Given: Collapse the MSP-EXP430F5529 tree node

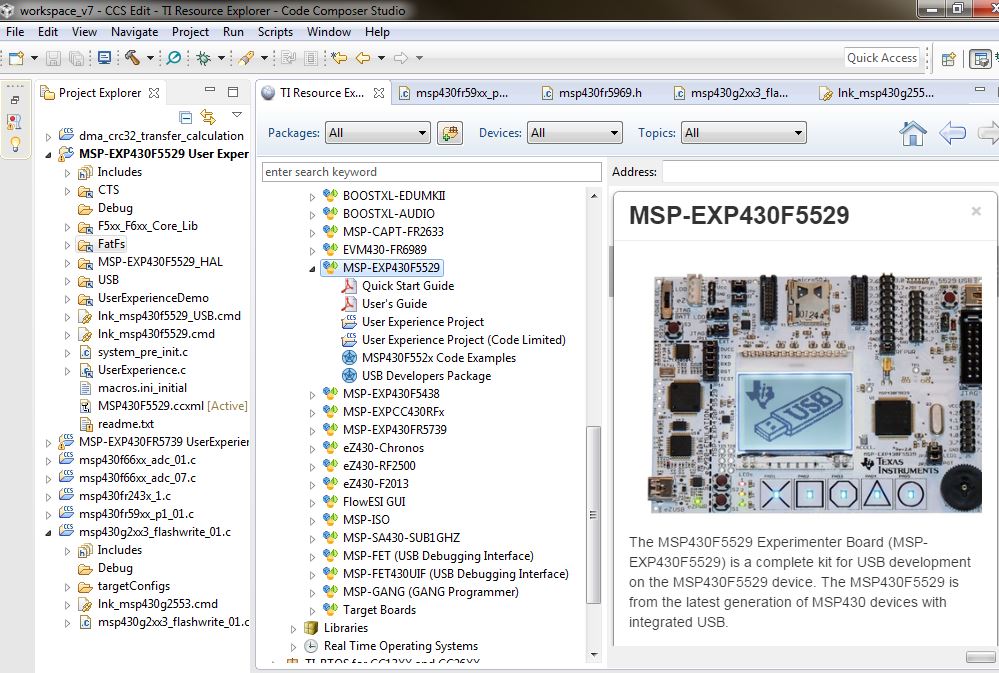Looking at the screenshot, I should coord(313,268).
